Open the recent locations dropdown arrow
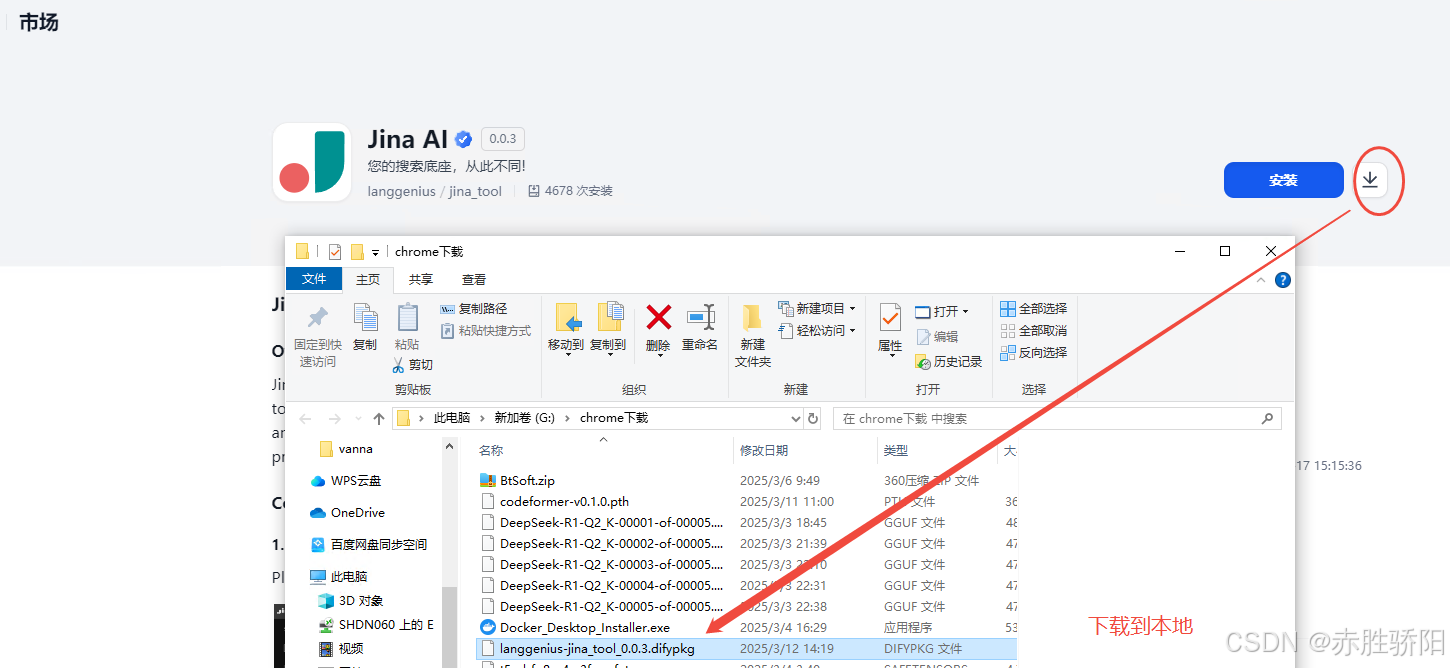The image size is (1450, 668). [x=358, y=420]
